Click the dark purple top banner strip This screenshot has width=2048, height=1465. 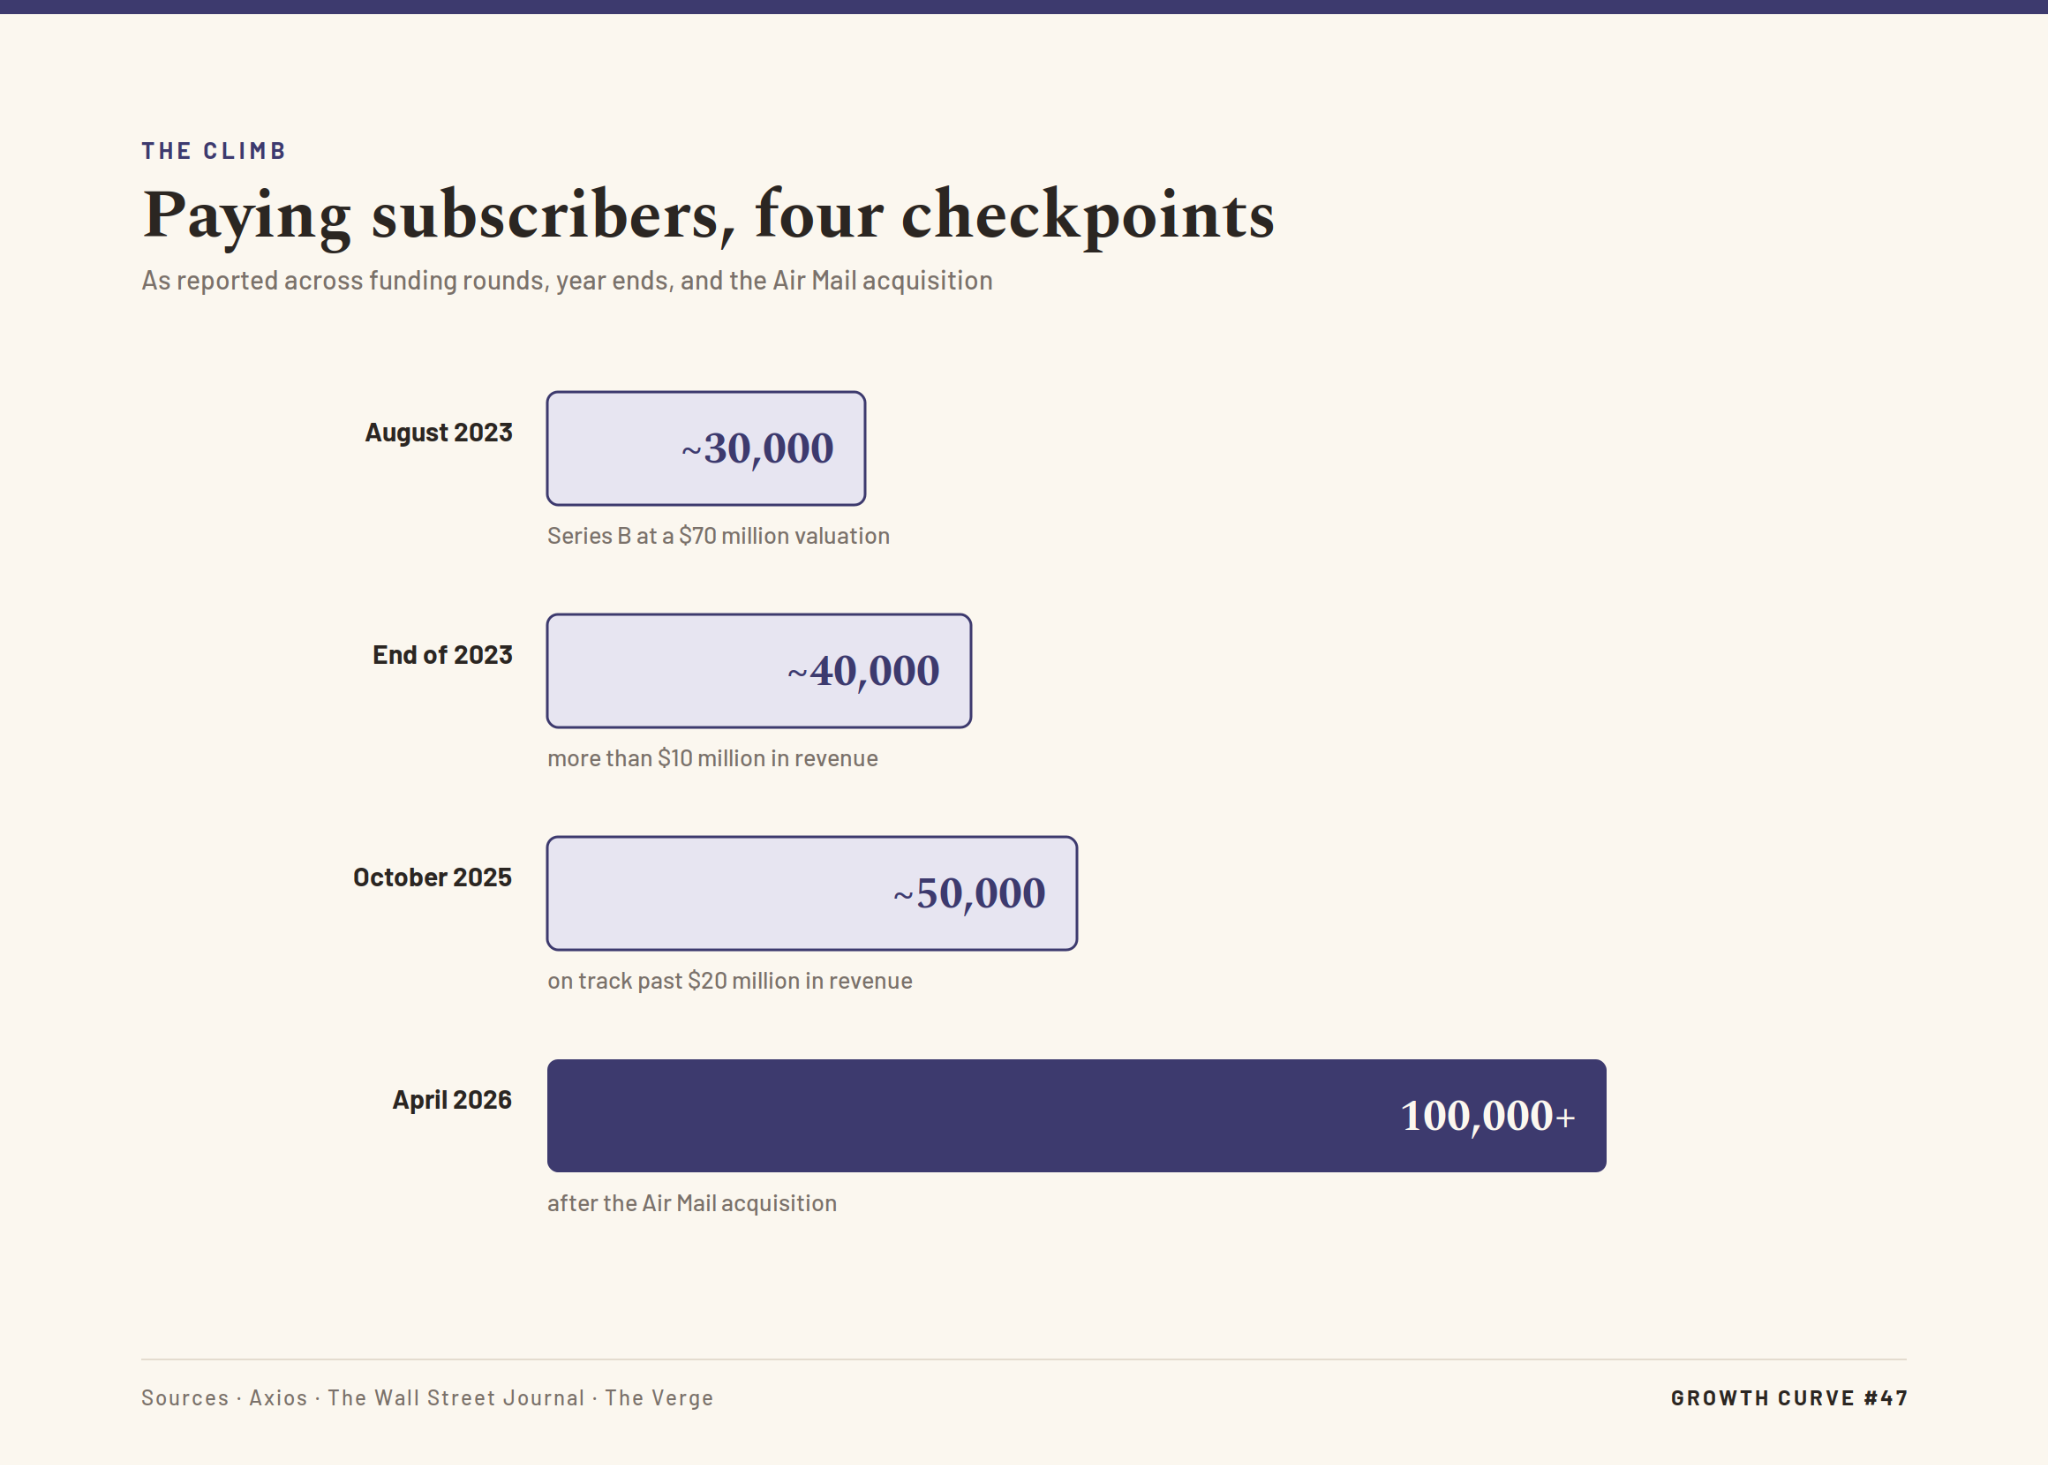pyautogui.click(x=1024, y=7)
